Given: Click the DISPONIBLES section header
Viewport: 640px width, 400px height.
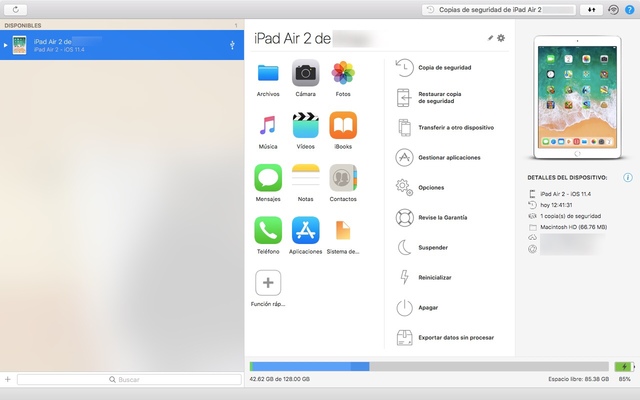Looking at the screenshot, I should 23,25.
